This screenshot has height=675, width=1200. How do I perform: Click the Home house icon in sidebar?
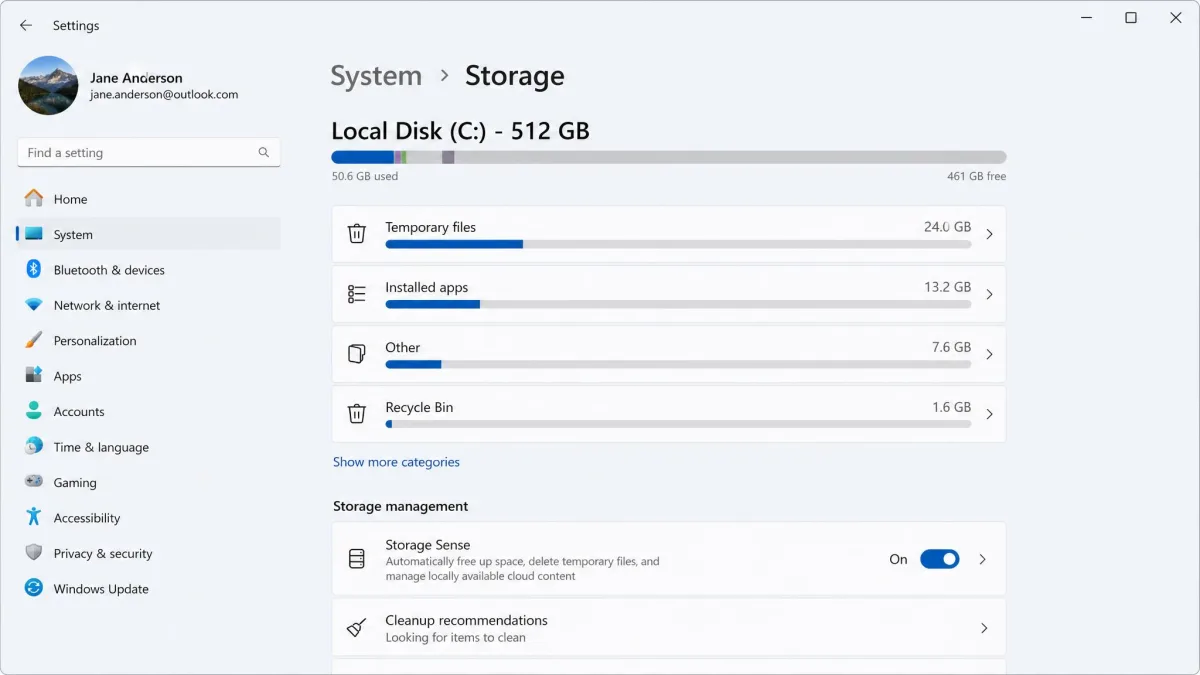coord(34,198)
